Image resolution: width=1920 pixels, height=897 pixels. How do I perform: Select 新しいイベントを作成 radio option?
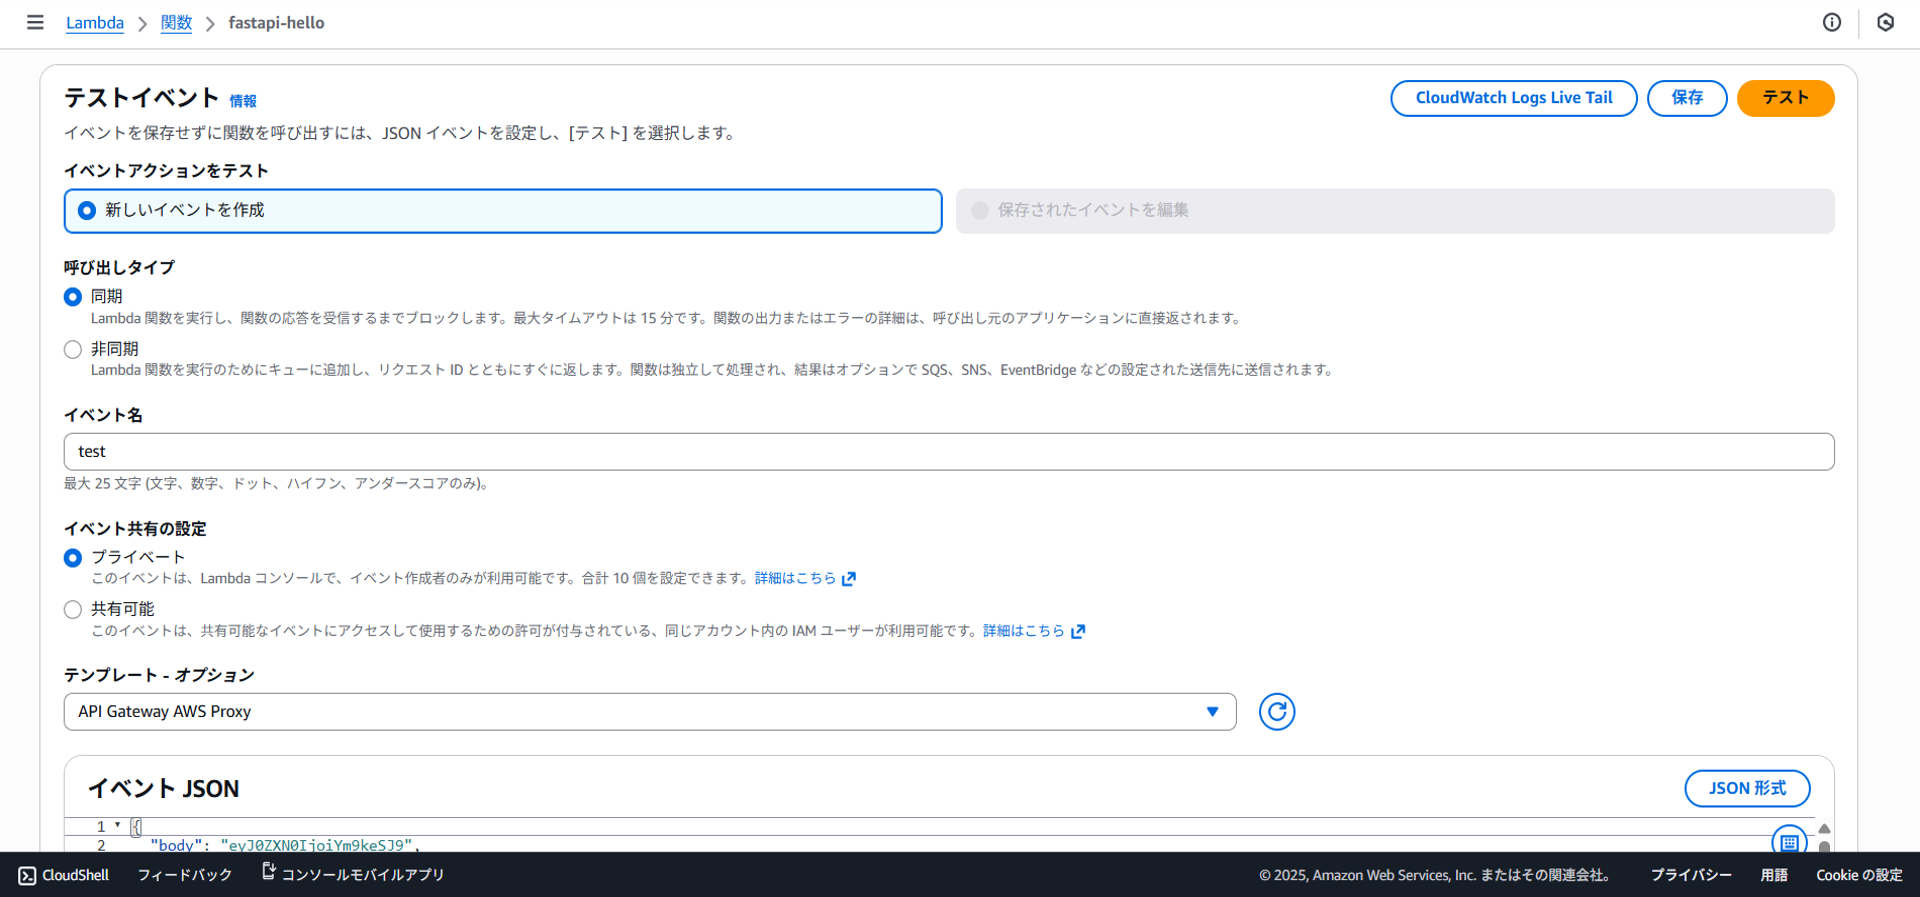coord(503,211)
